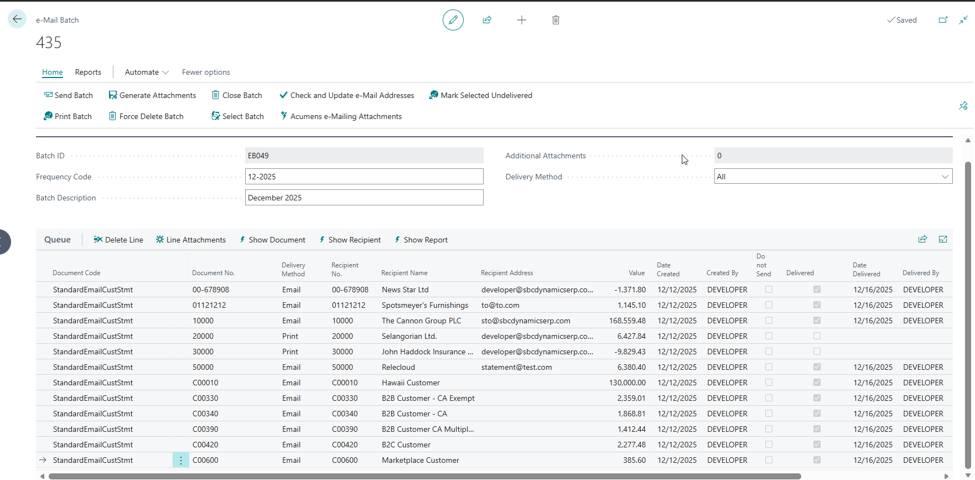Viewport: 975px width, 480px height.
Task: Collapse page with shrink arrows icon
Action: 963,20
